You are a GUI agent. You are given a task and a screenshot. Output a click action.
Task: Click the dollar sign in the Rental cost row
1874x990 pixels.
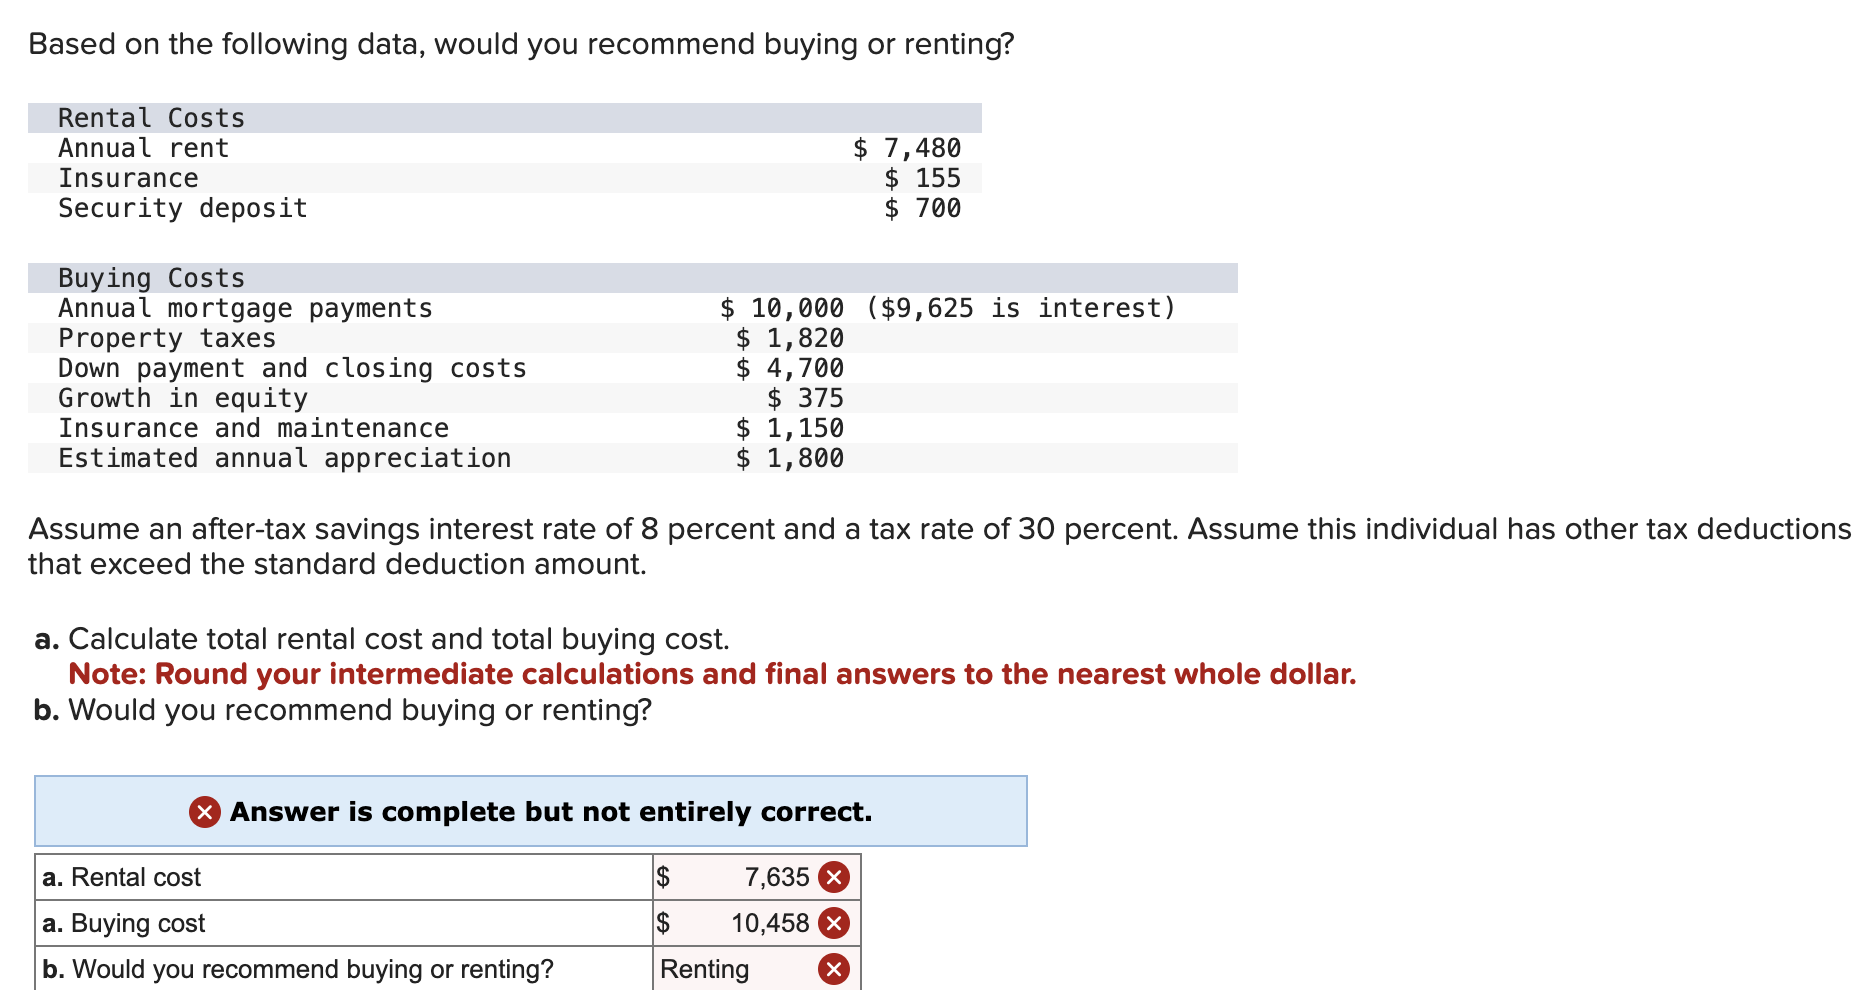(663, 877)
